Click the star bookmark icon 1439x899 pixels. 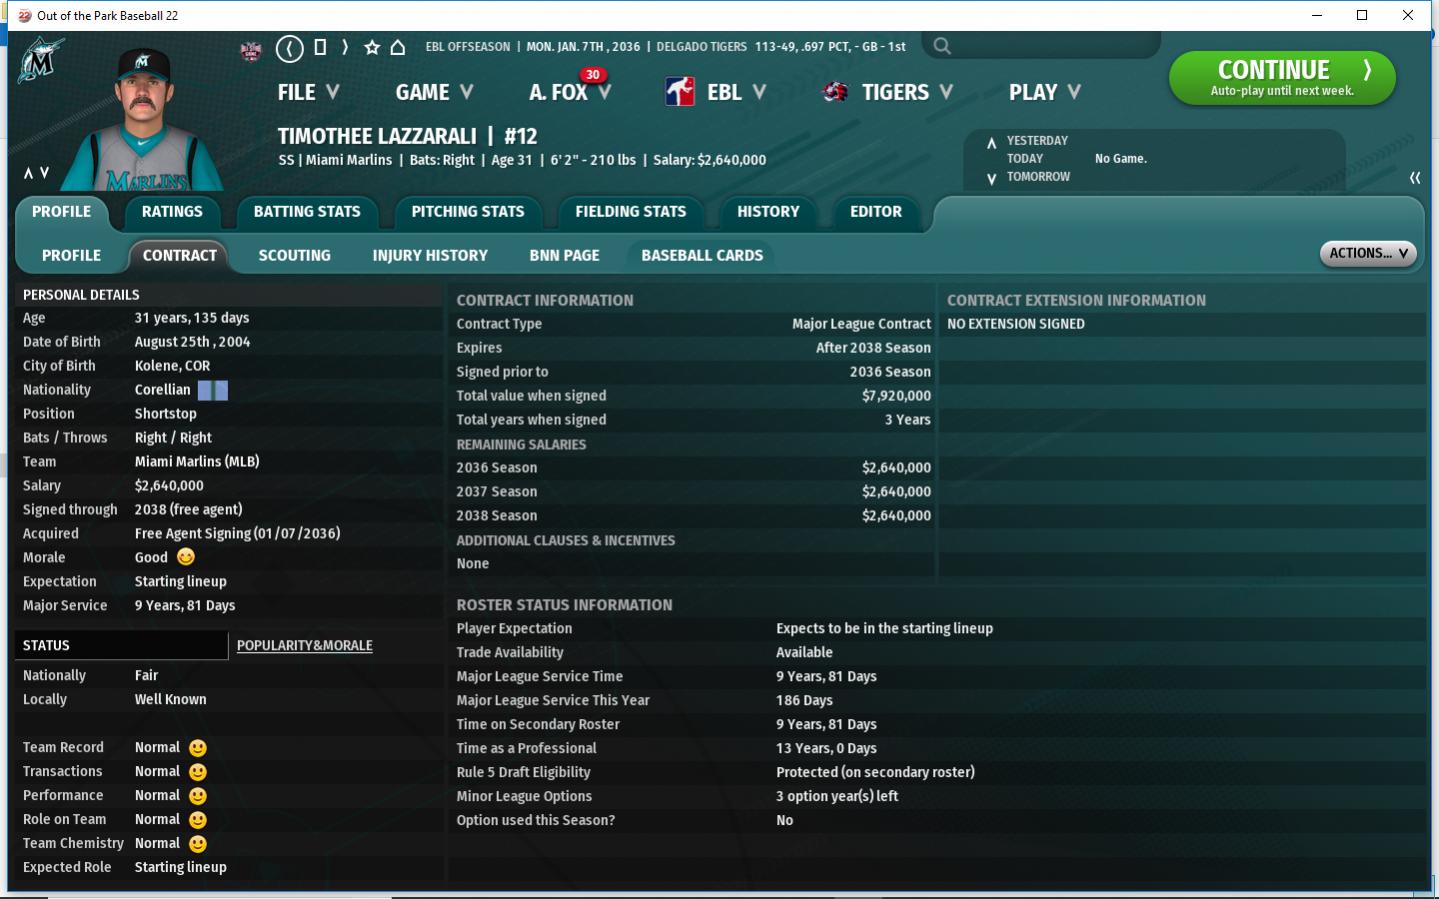click(372, 47)
